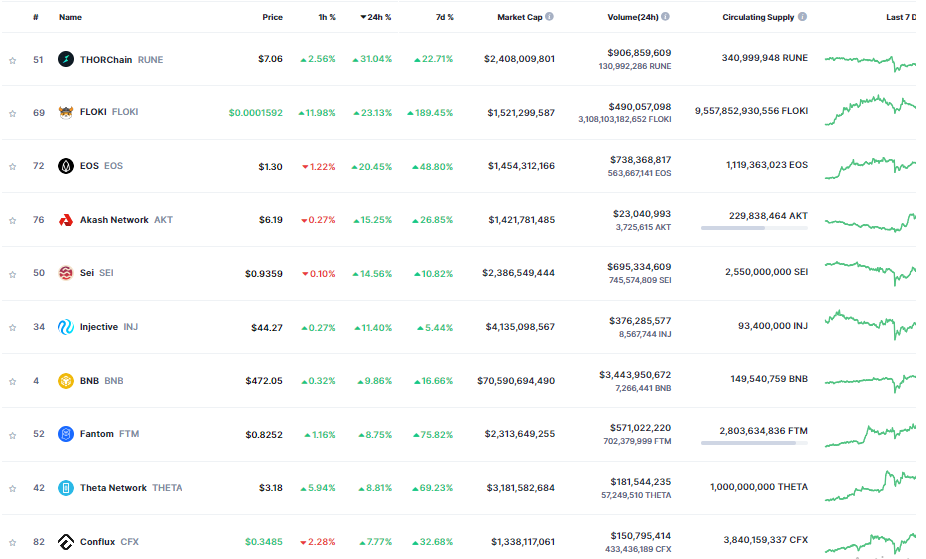Sort by the 7d % column header
926x559 pixels.
[445, 17]
